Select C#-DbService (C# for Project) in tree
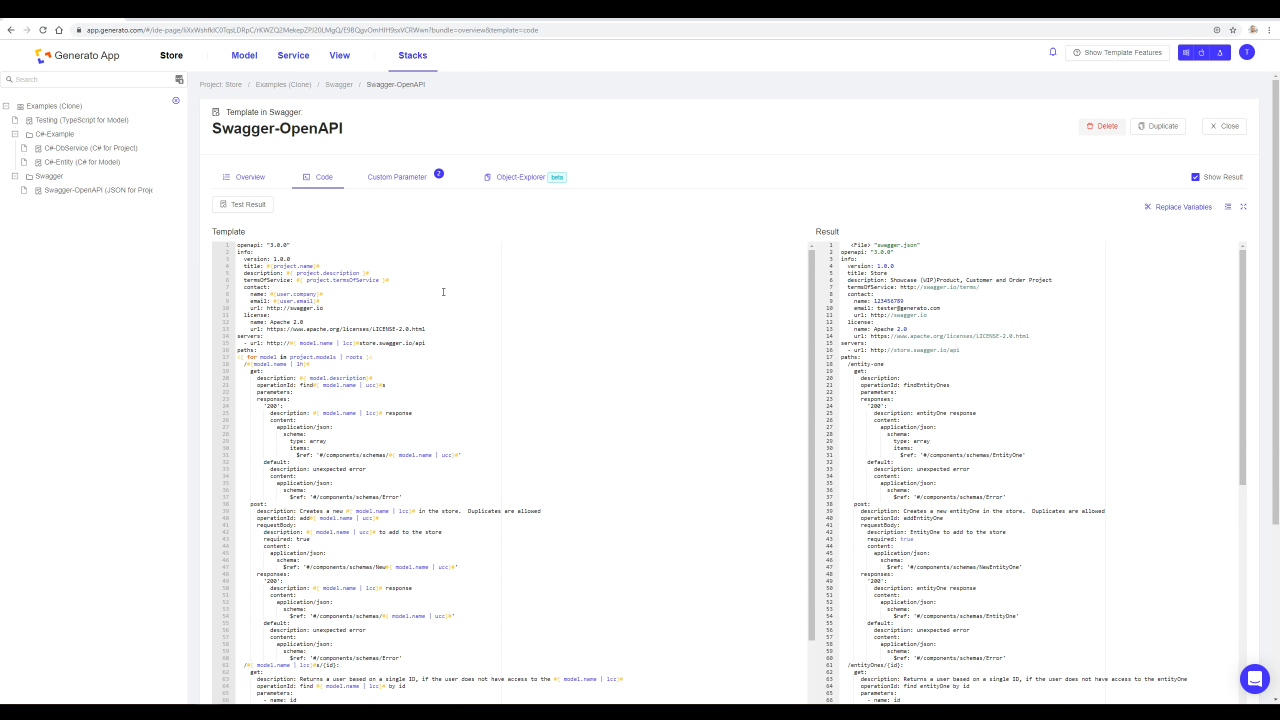This screenshot has height=720, width=1280. click(91, 148)
